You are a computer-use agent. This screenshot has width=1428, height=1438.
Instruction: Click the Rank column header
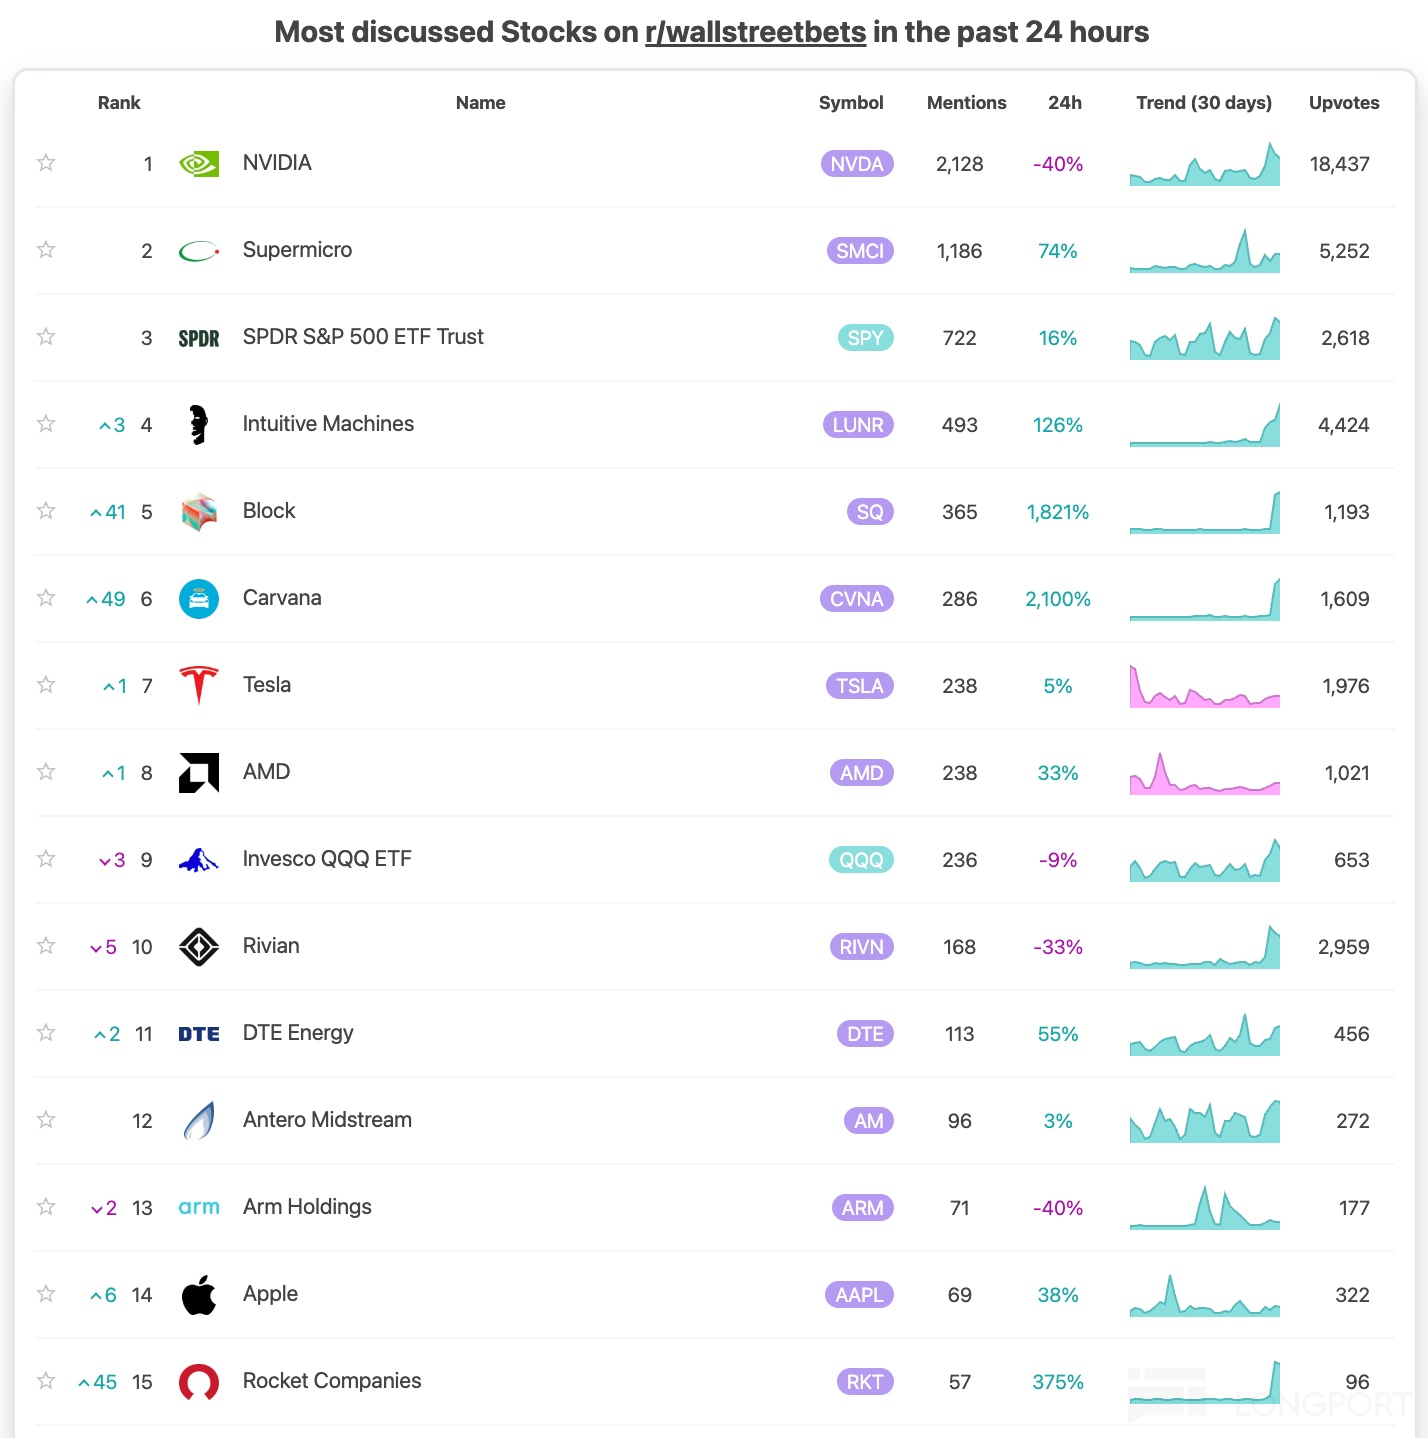point(119,103)
